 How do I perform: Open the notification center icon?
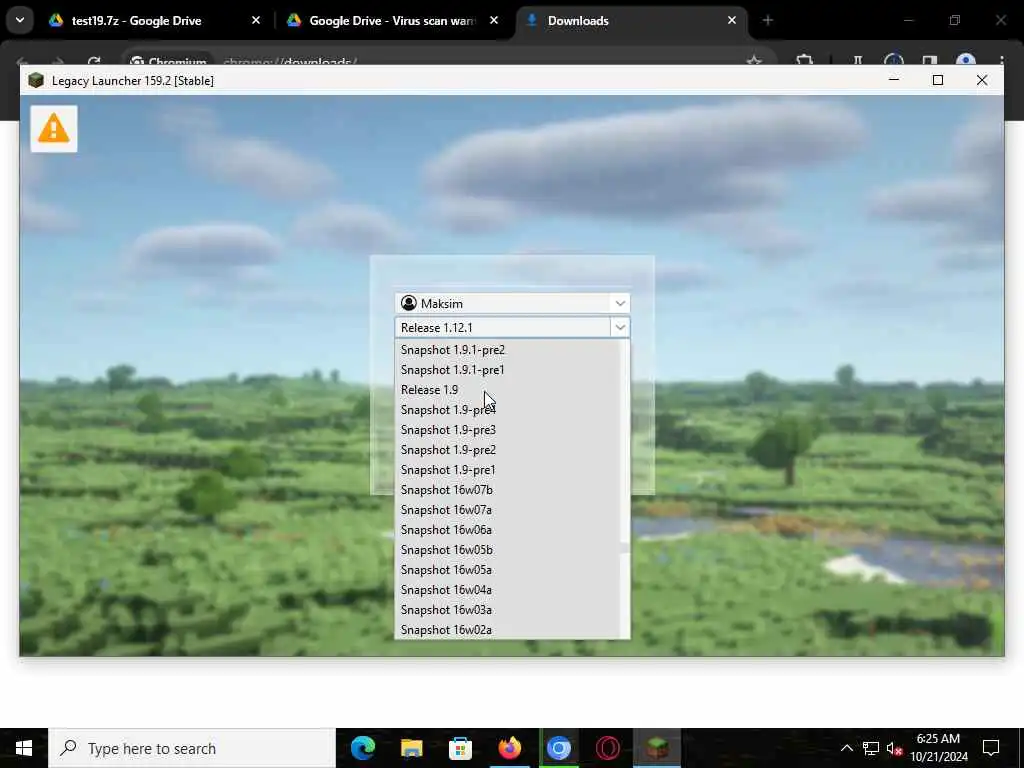coord(991,748)
